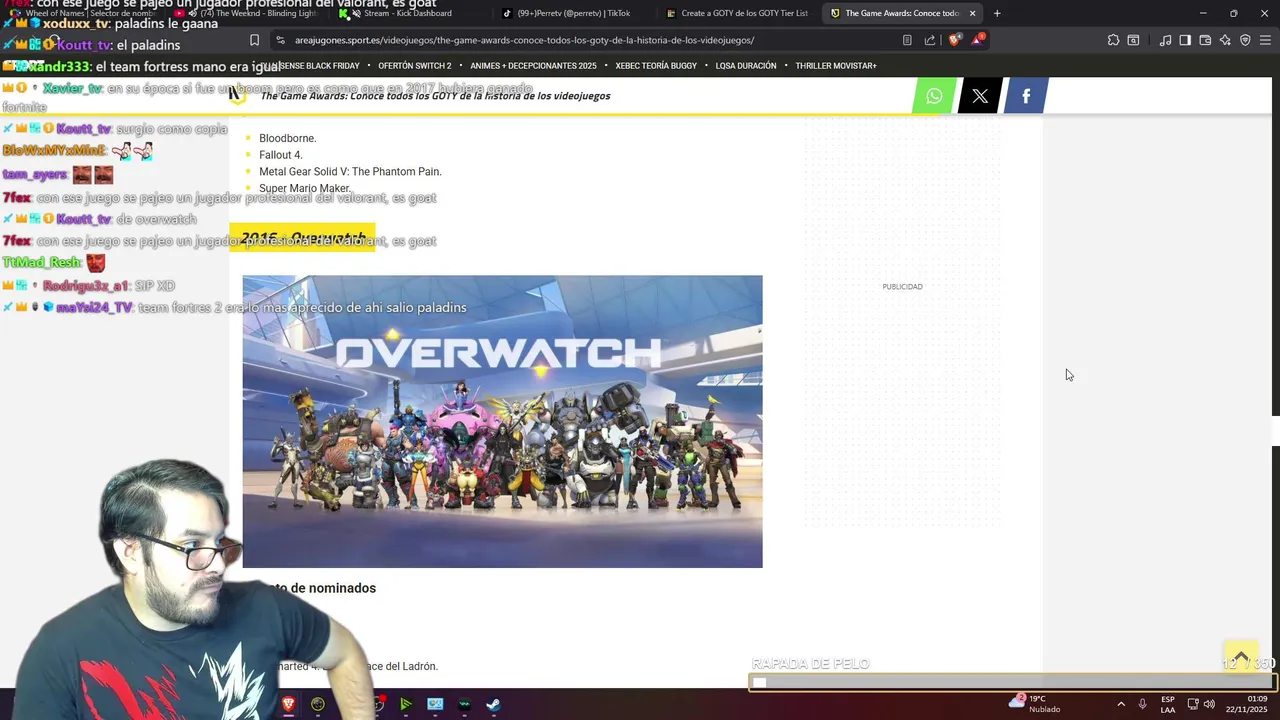Open OFERTÓN SWITCH 2 nav link
1280x720 pixels.
tap(415, 65)
